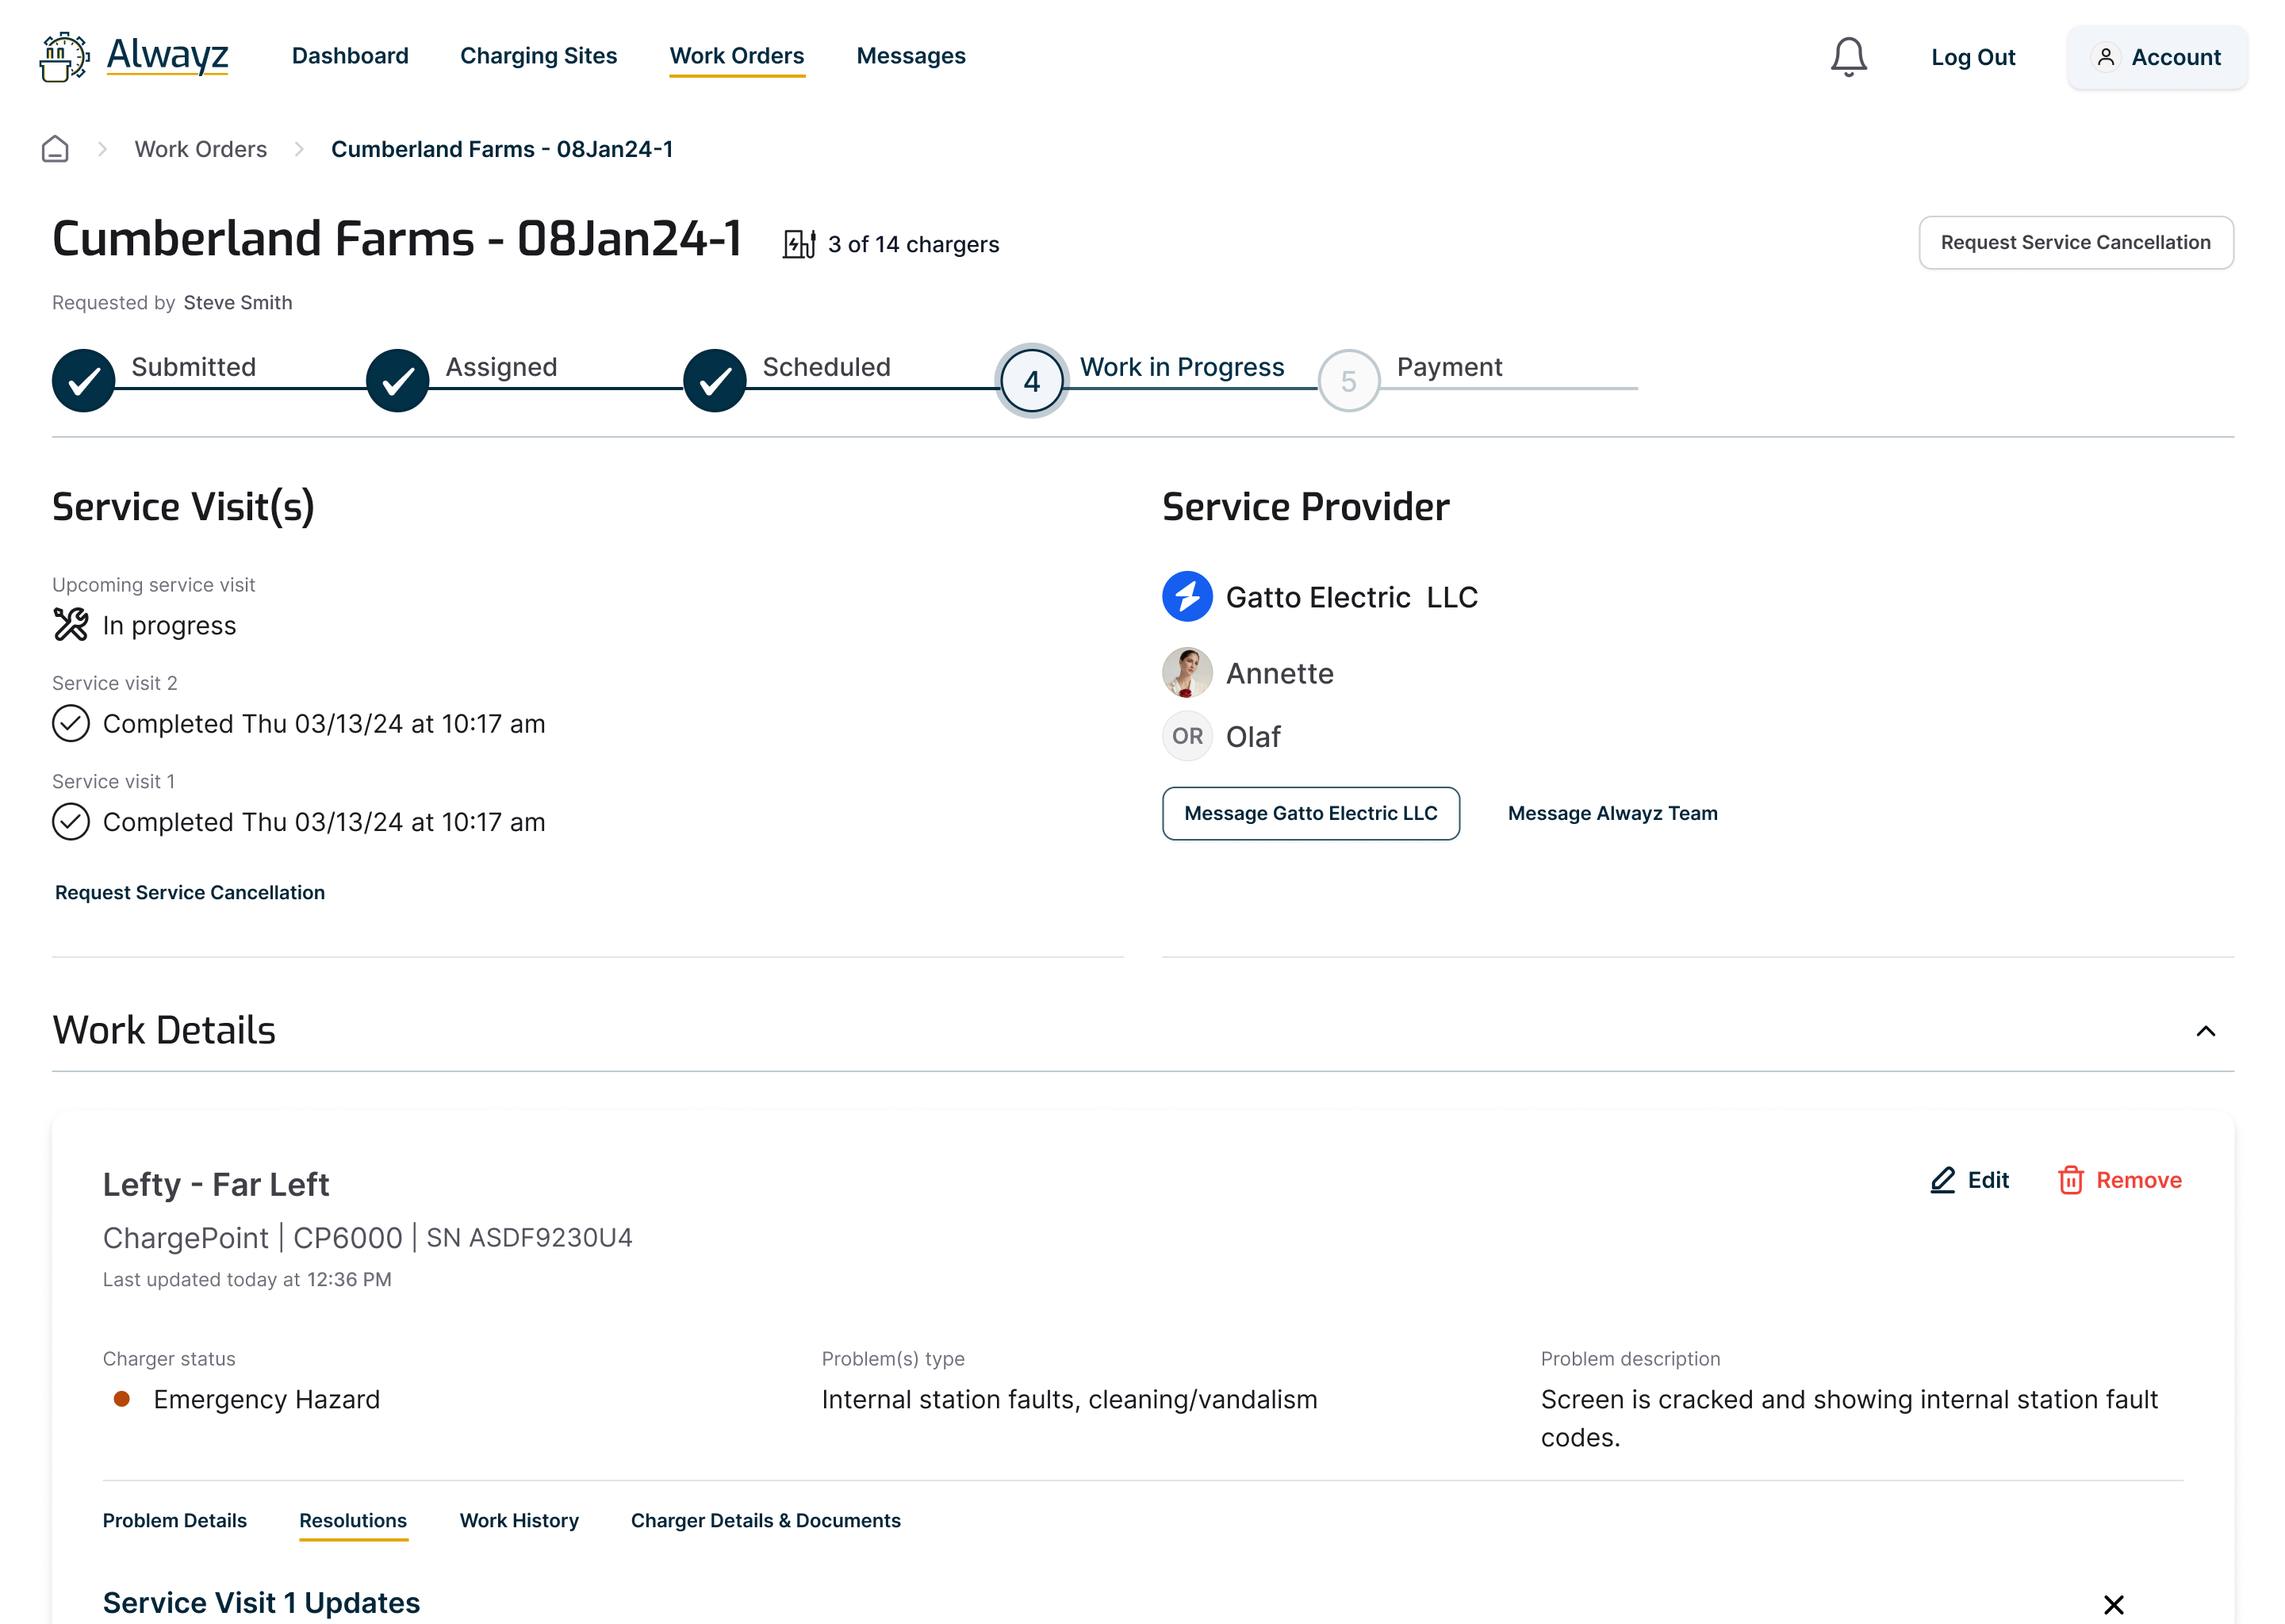
Task: Click the Account user icon
Action: click(2105, 57)
